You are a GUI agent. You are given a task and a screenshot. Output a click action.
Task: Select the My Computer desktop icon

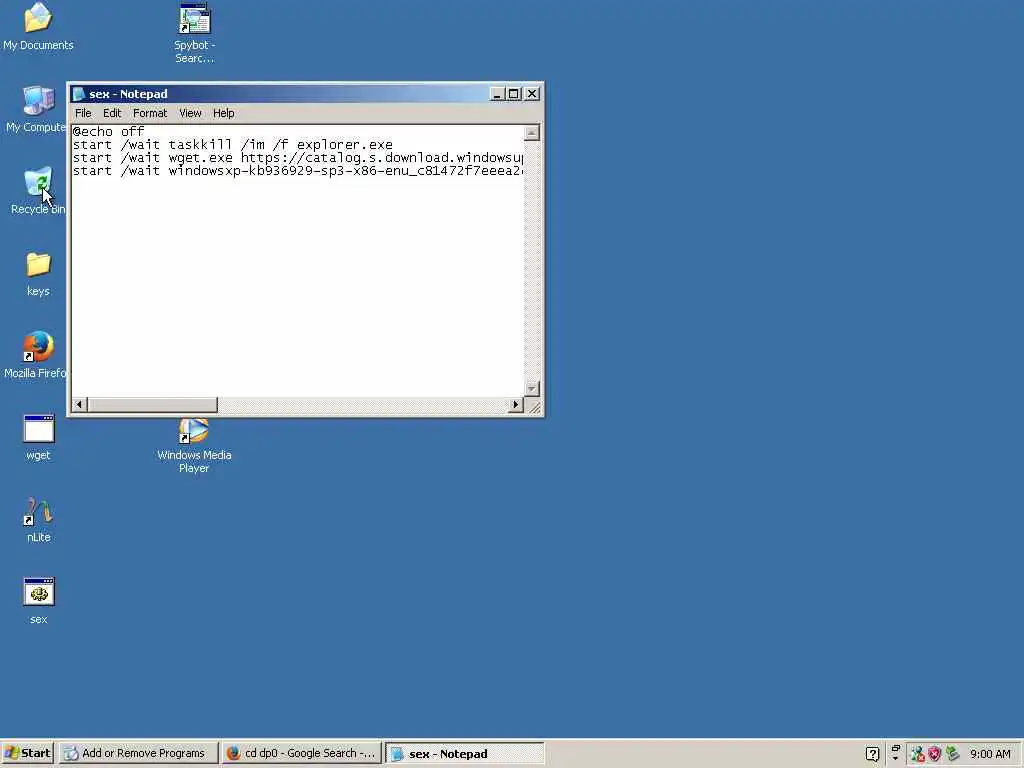38,110
